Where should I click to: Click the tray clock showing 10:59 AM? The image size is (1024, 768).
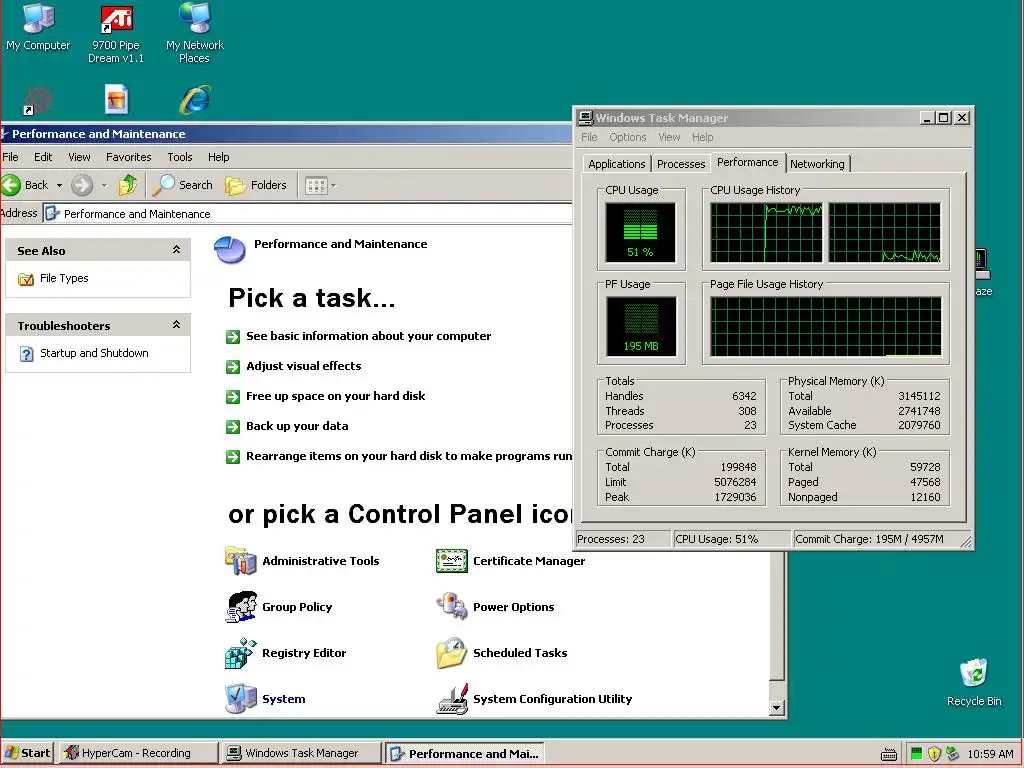[x=990, y=754]
